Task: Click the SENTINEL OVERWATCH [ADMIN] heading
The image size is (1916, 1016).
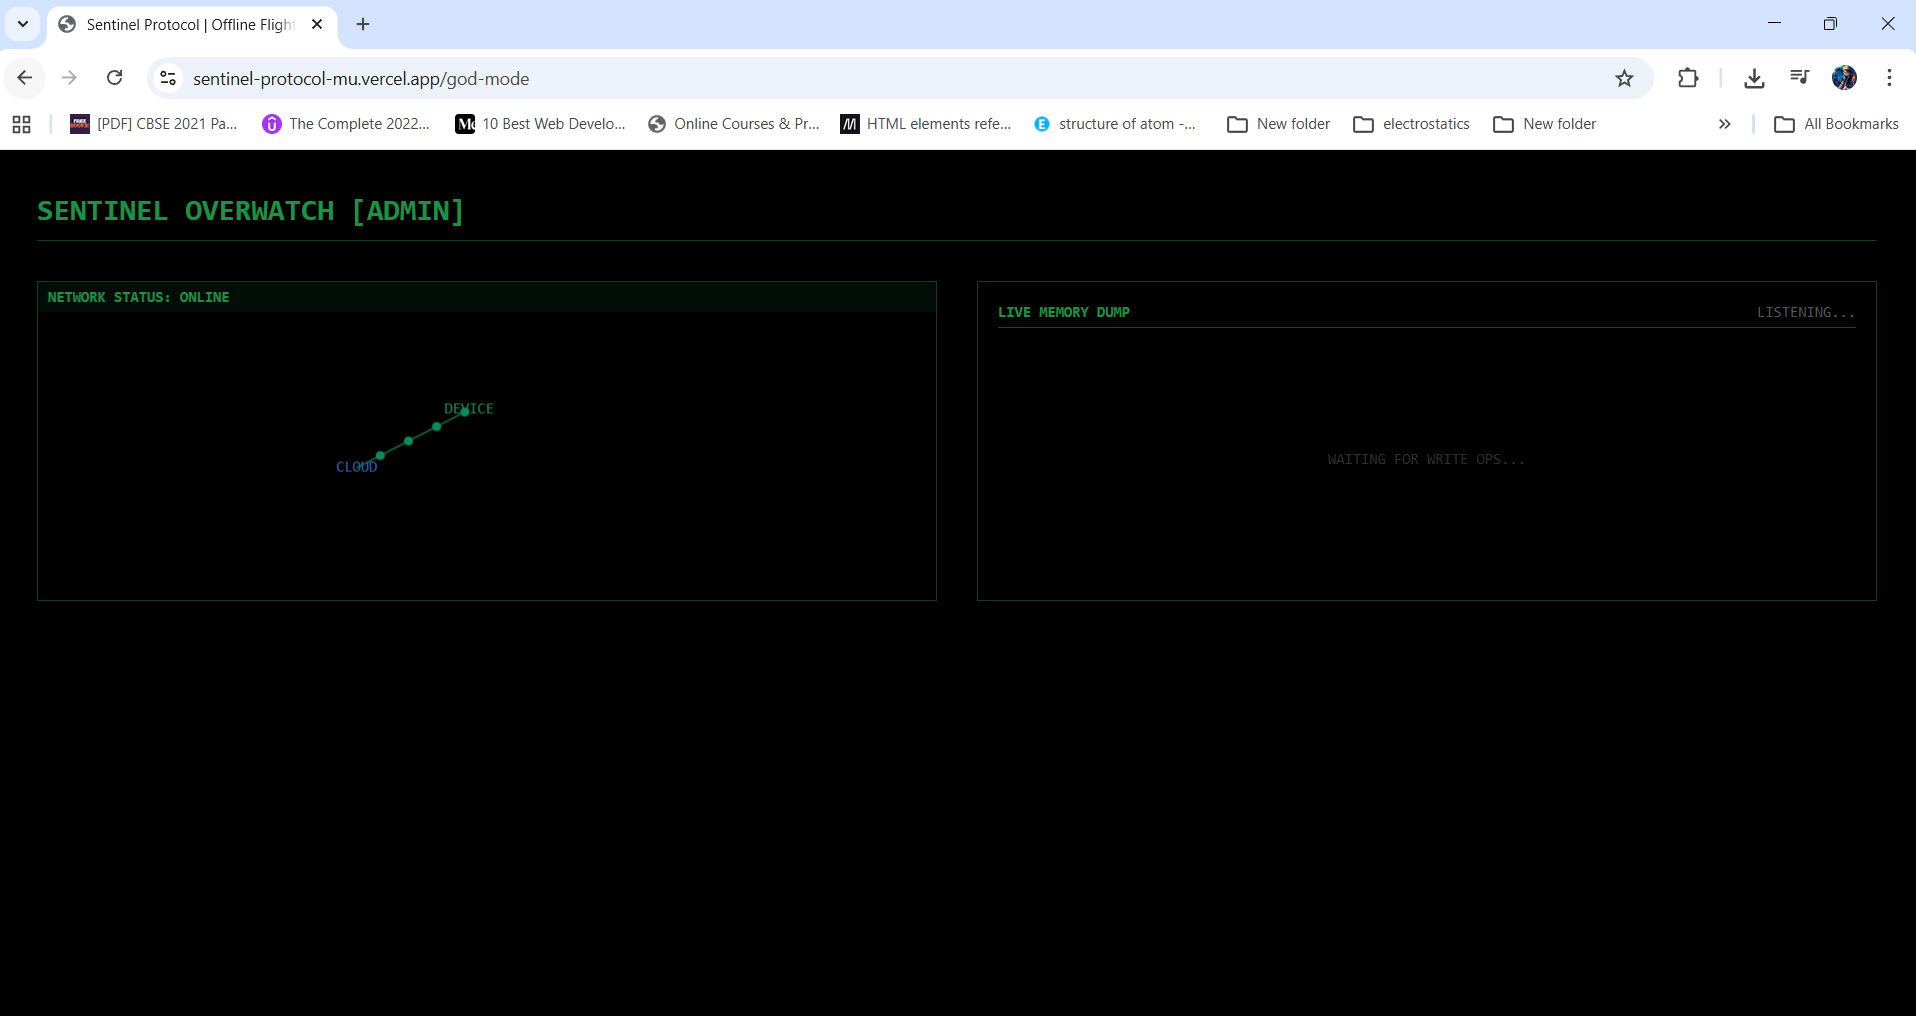Action: tap(251, 211)
